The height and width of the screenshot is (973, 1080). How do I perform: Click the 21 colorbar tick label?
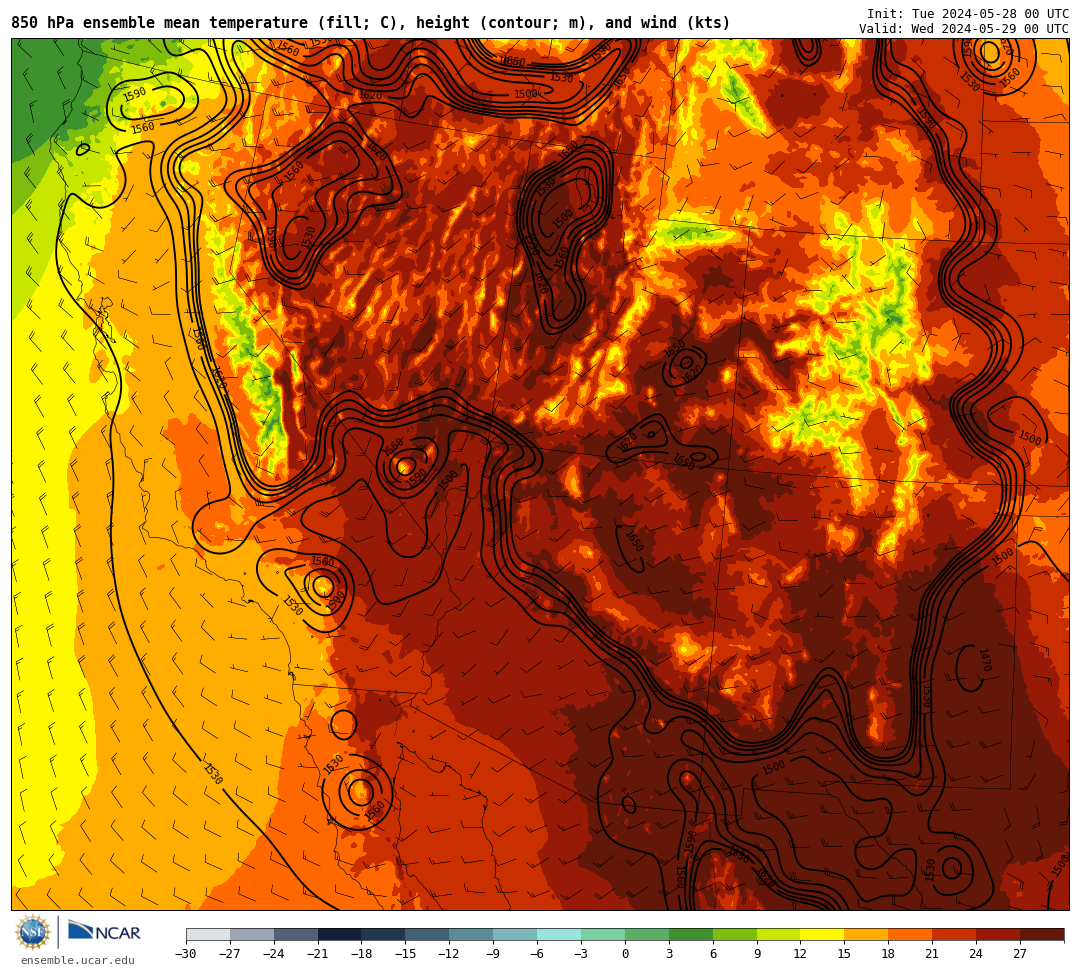pyautogui.click(x=933, y=954)
